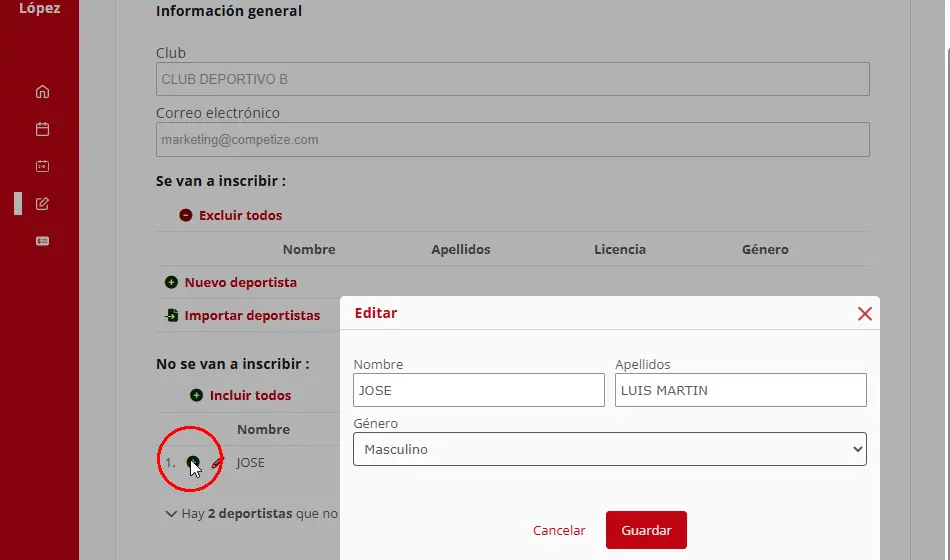Click the Cancelar link

click(559, 530)
